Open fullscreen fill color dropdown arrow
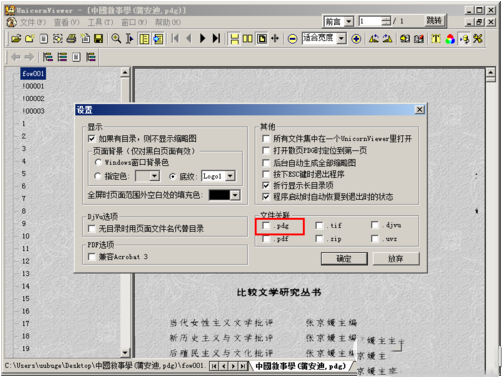The image size is (502, 378). click(x=235, y=195)
